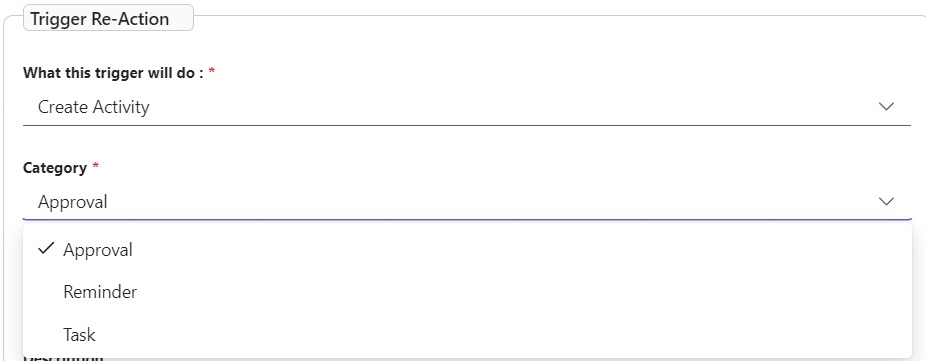Open the Create Activity combo box

(467, 107)
